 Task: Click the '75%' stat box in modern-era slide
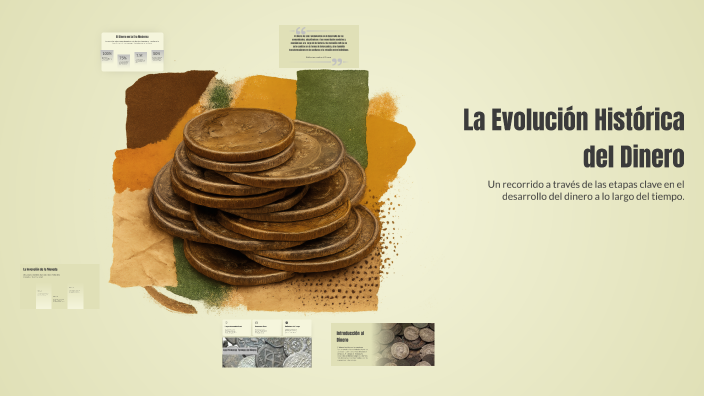pyautogui.click(x=123, y=60)
